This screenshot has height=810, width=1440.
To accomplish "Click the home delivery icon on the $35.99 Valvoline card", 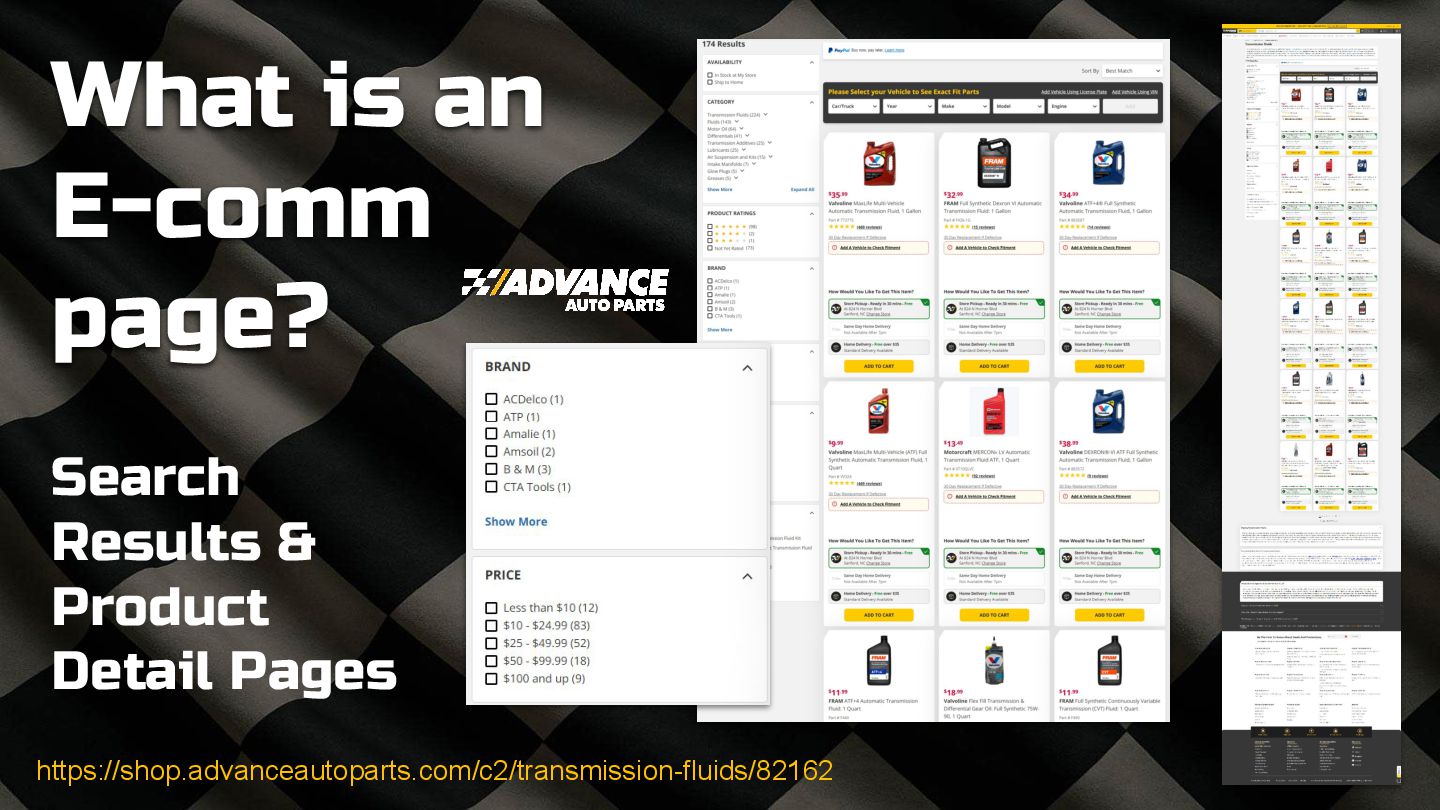I will pyautogui.click(x=837, y=347).
